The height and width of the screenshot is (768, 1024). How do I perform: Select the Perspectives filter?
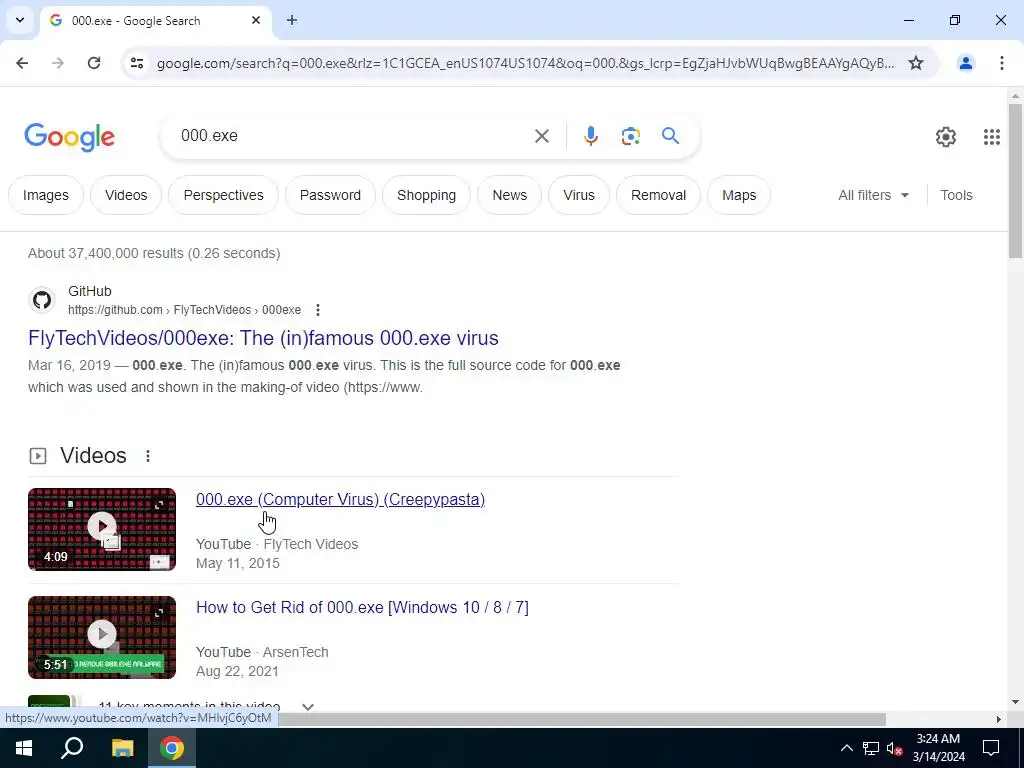(223, 195)
